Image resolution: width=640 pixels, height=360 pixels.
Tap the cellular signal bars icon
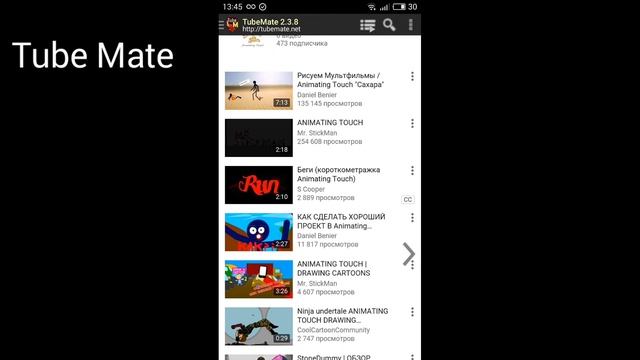pos(384,7)
